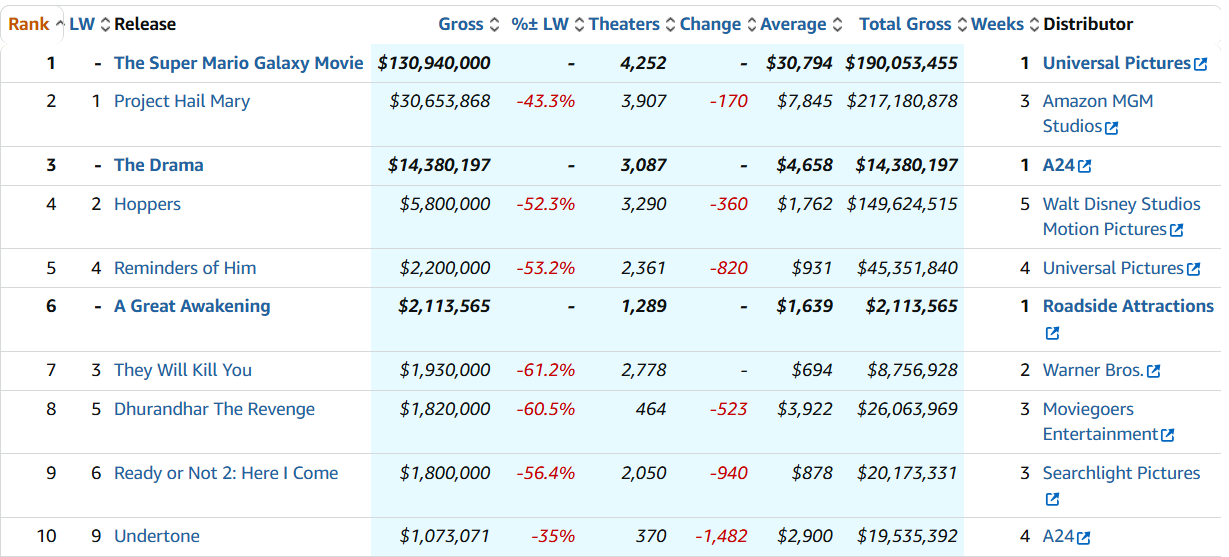This screenshot has width=1229, height=557.
Task: Click external link icon next to Warner Bros.
Action: pyautogui.click(x=1154, y=371)
